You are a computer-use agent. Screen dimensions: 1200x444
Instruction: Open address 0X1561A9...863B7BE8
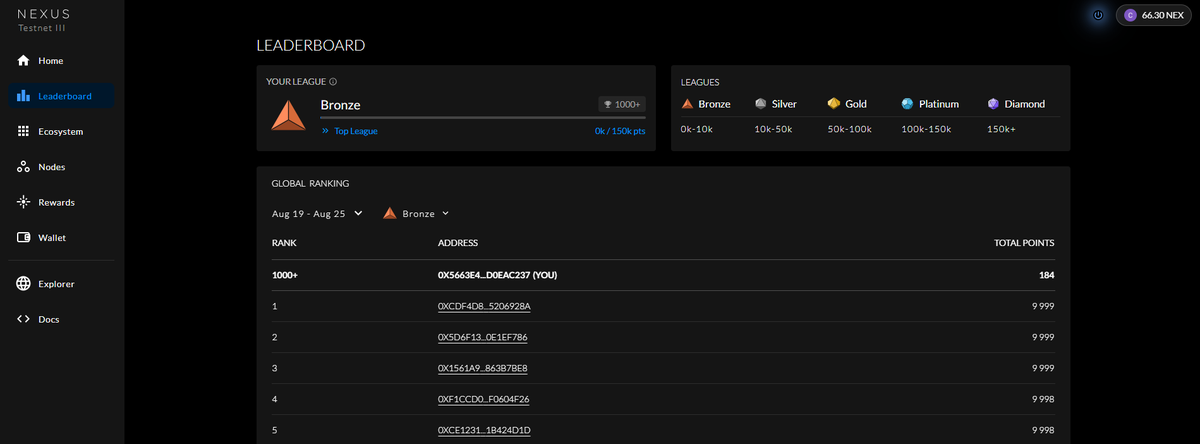[483, 368]
